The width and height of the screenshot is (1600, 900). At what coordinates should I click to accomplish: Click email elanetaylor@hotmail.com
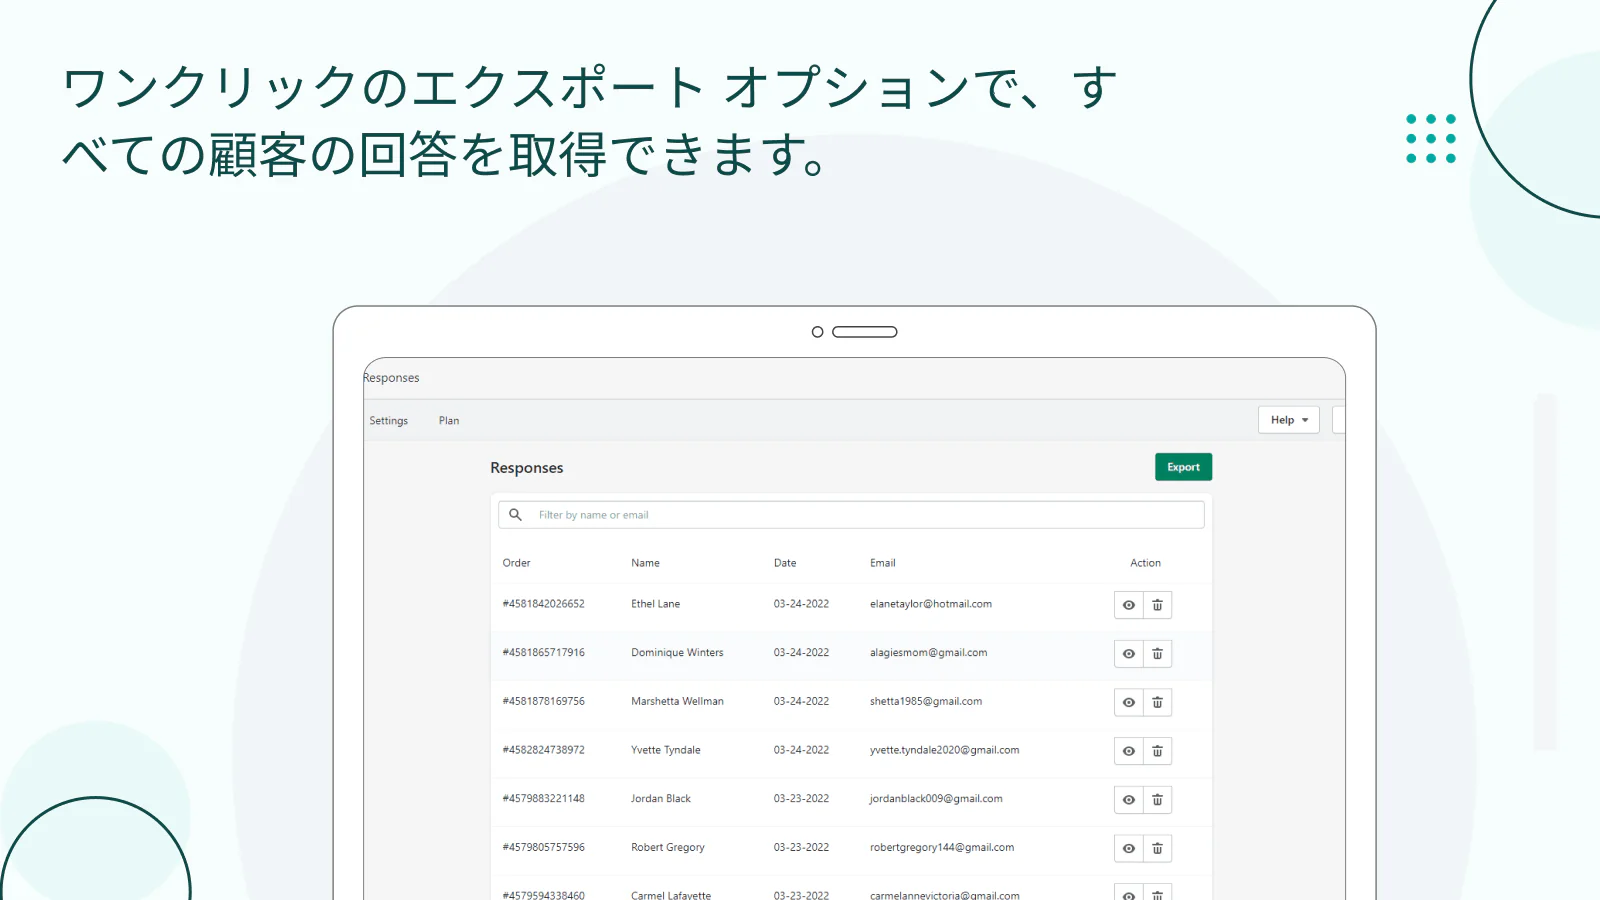point(931,604)
